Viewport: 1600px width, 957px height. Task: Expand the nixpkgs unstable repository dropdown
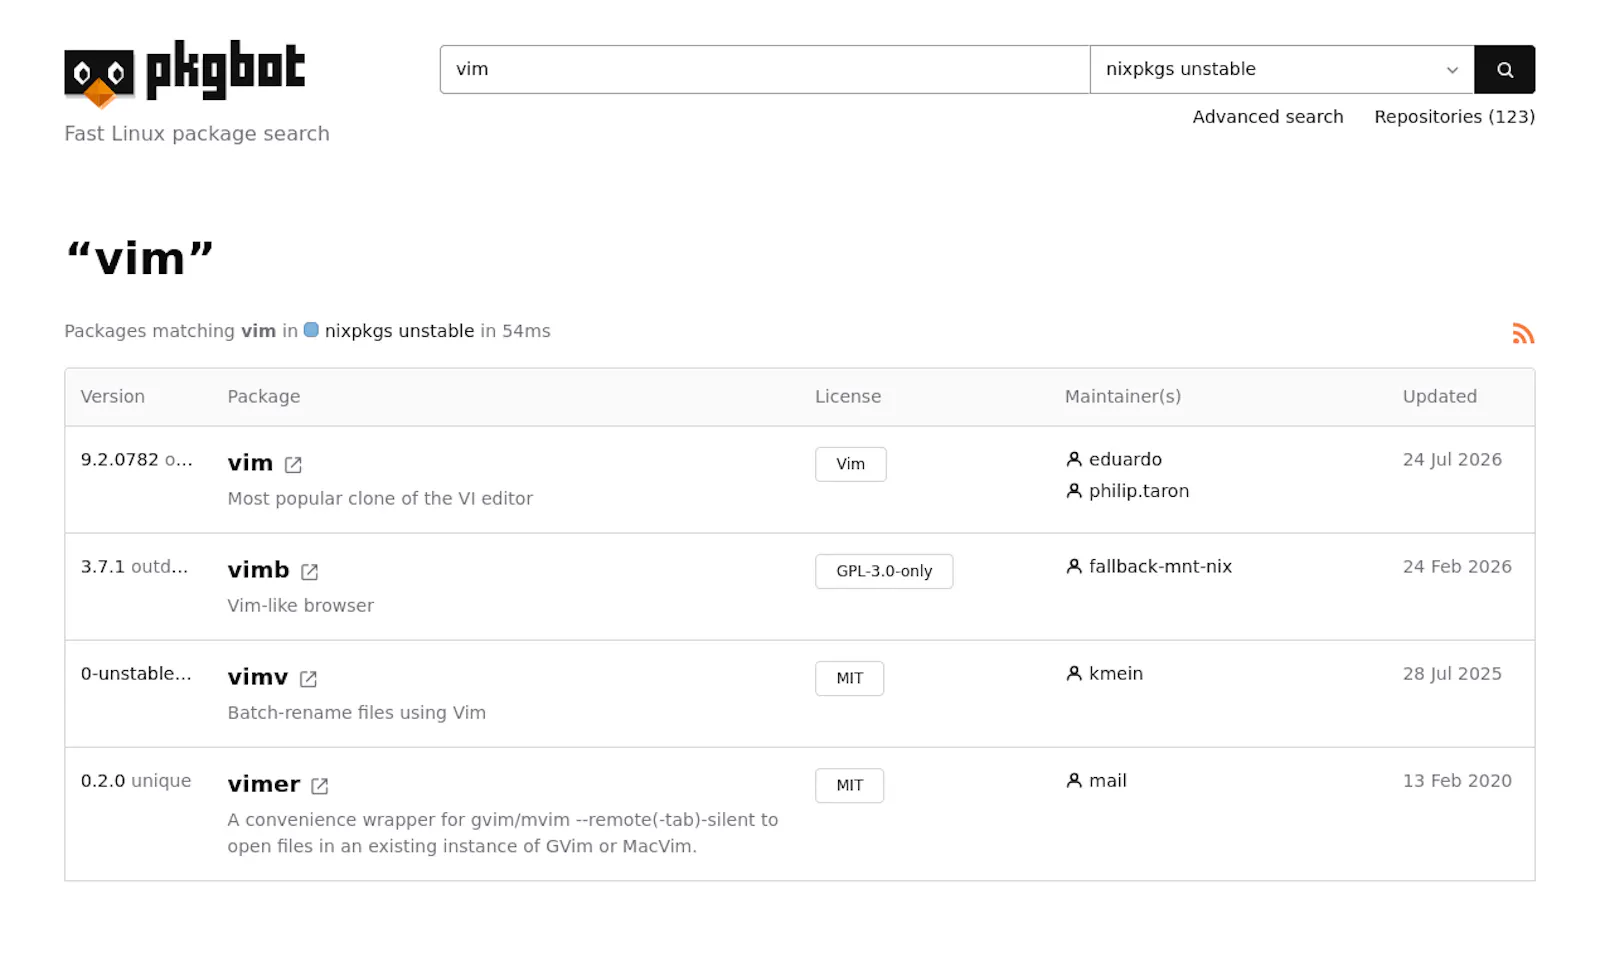point(1282,69)
